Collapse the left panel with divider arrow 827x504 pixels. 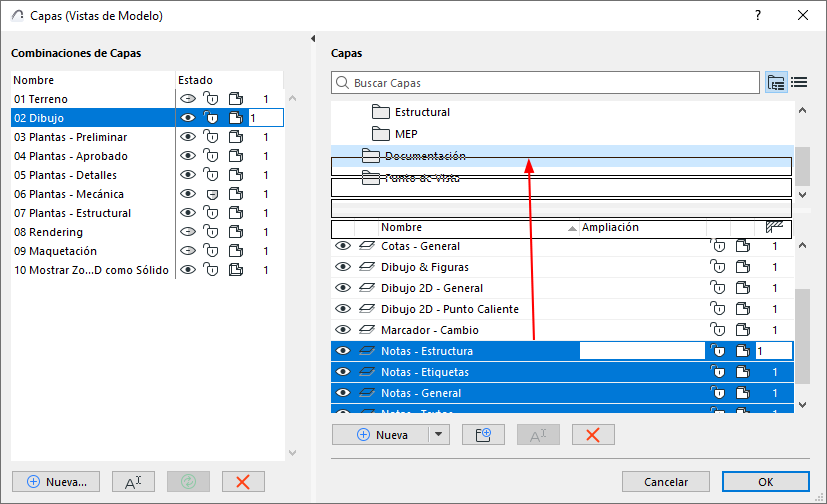(x=316, y=39)
